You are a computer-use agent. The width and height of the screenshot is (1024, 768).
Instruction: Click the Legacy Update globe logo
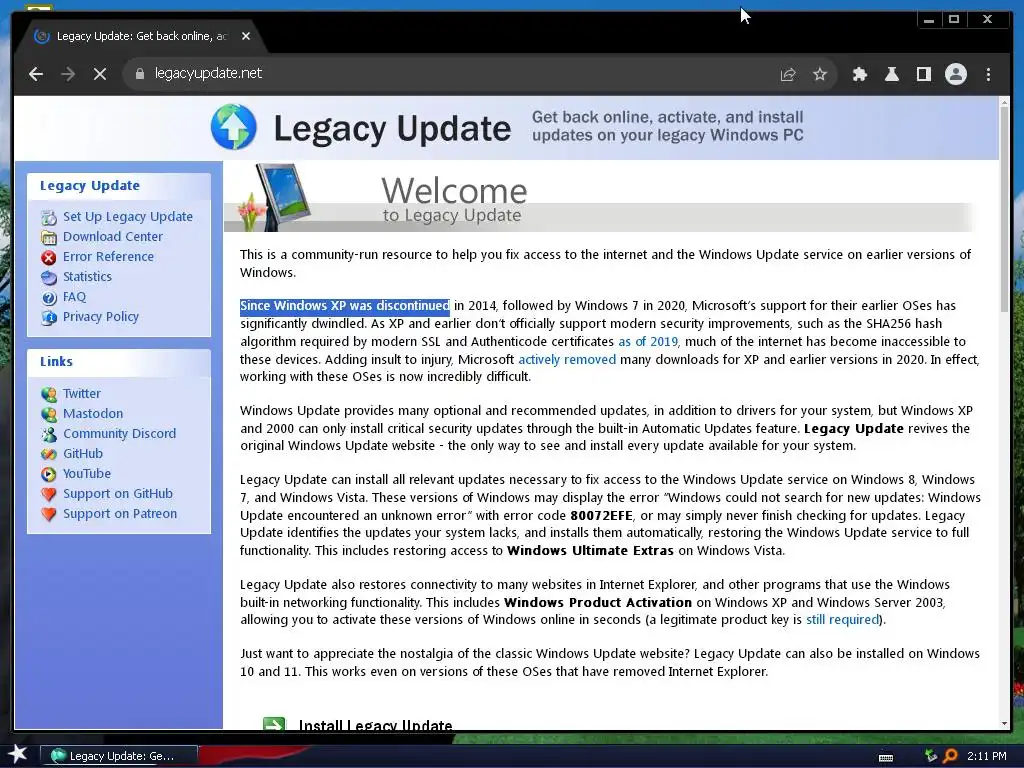pyautogui.click(x=234, y=127)
